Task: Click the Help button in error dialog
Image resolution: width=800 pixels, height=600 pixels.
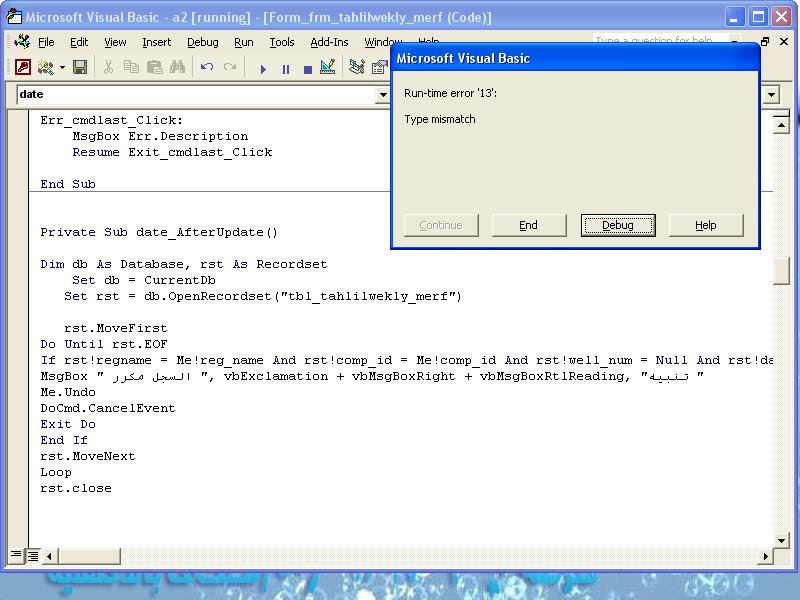Action: [706, 225]
